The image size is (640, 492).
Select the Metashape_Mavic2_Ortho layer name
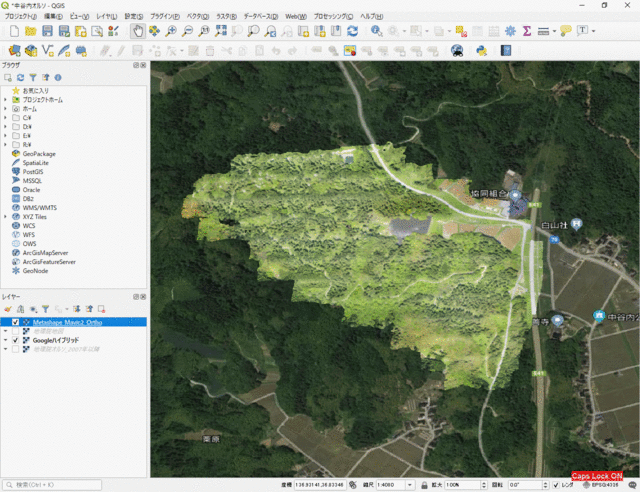click(67, 322)
